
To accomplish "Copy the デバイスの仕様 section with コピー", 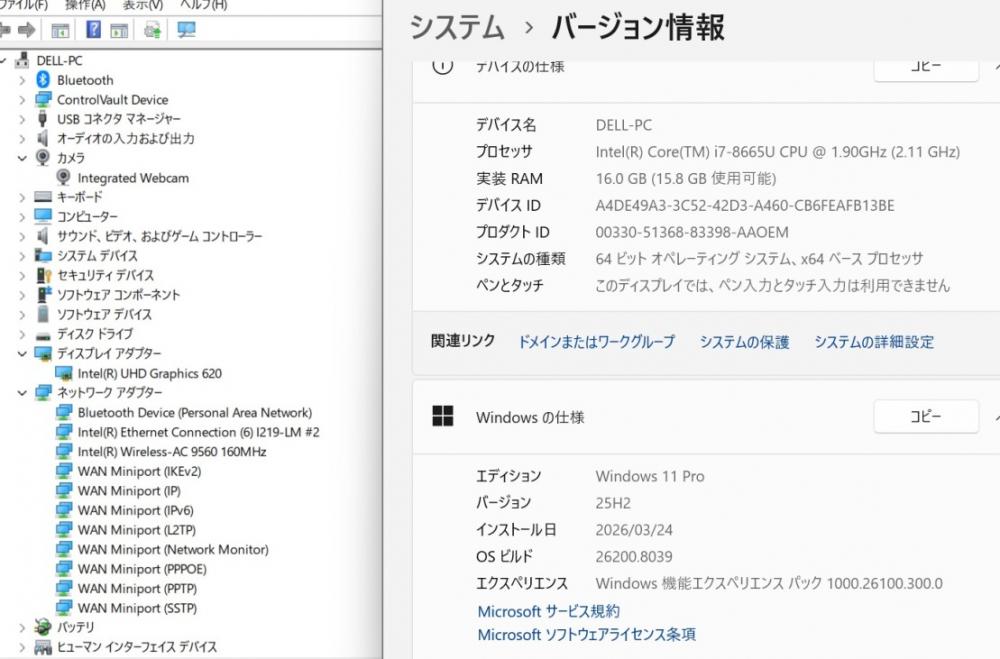I will (926, 66).
